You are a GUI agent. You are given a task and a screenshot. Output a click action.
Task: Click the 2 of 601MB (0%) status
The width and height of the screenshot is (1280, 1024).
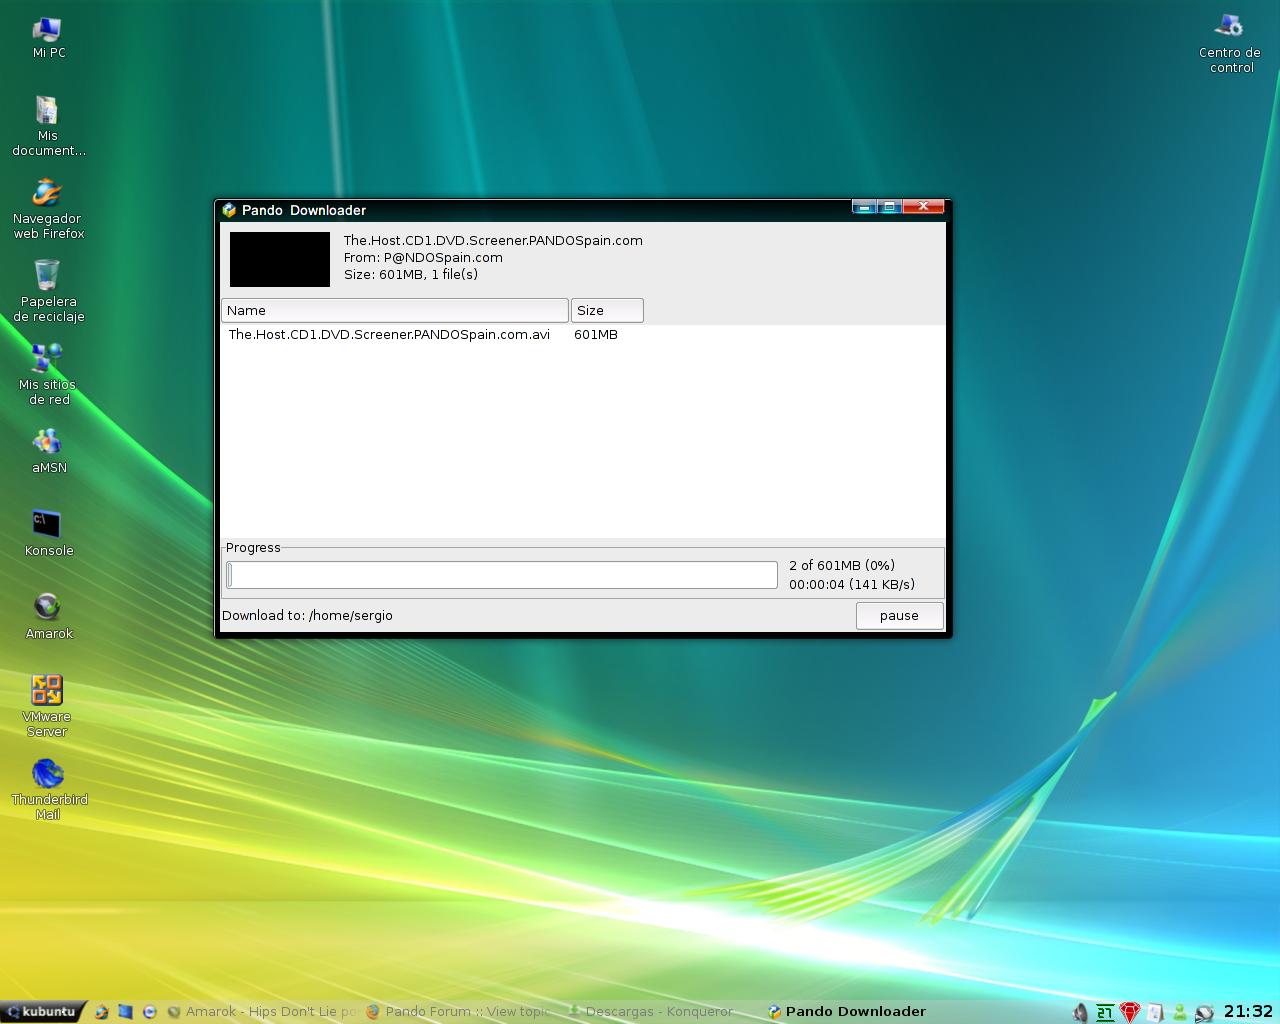tap(842, 566)
